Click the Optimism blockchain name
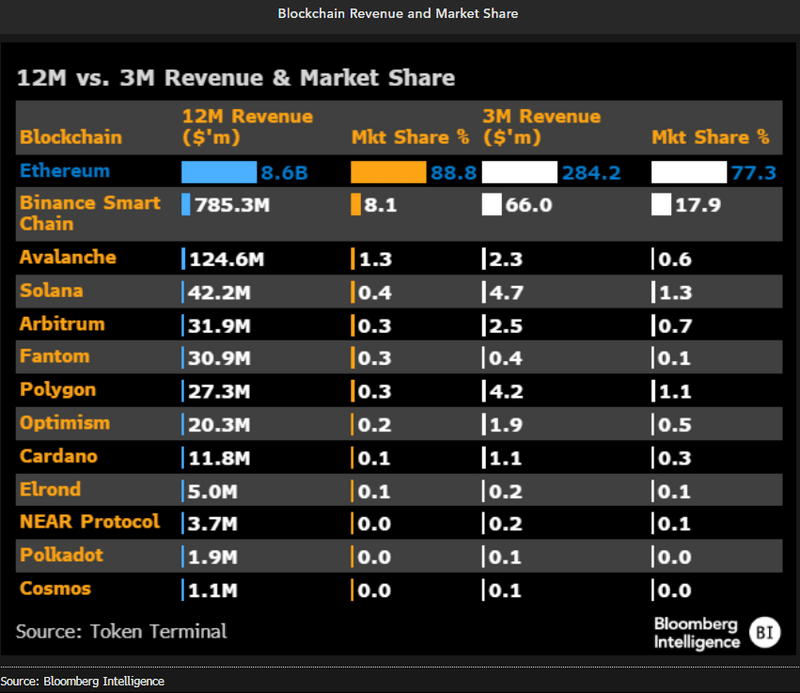The height and width of the screenshot is (693, 800). click(65, 423)
